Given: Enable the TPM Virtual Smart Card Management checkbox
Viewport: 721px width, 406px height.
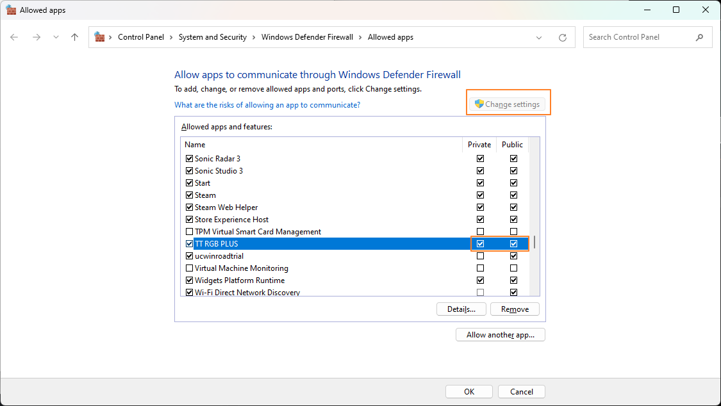Looking at the screenshot, I should (x=189, y=232).
